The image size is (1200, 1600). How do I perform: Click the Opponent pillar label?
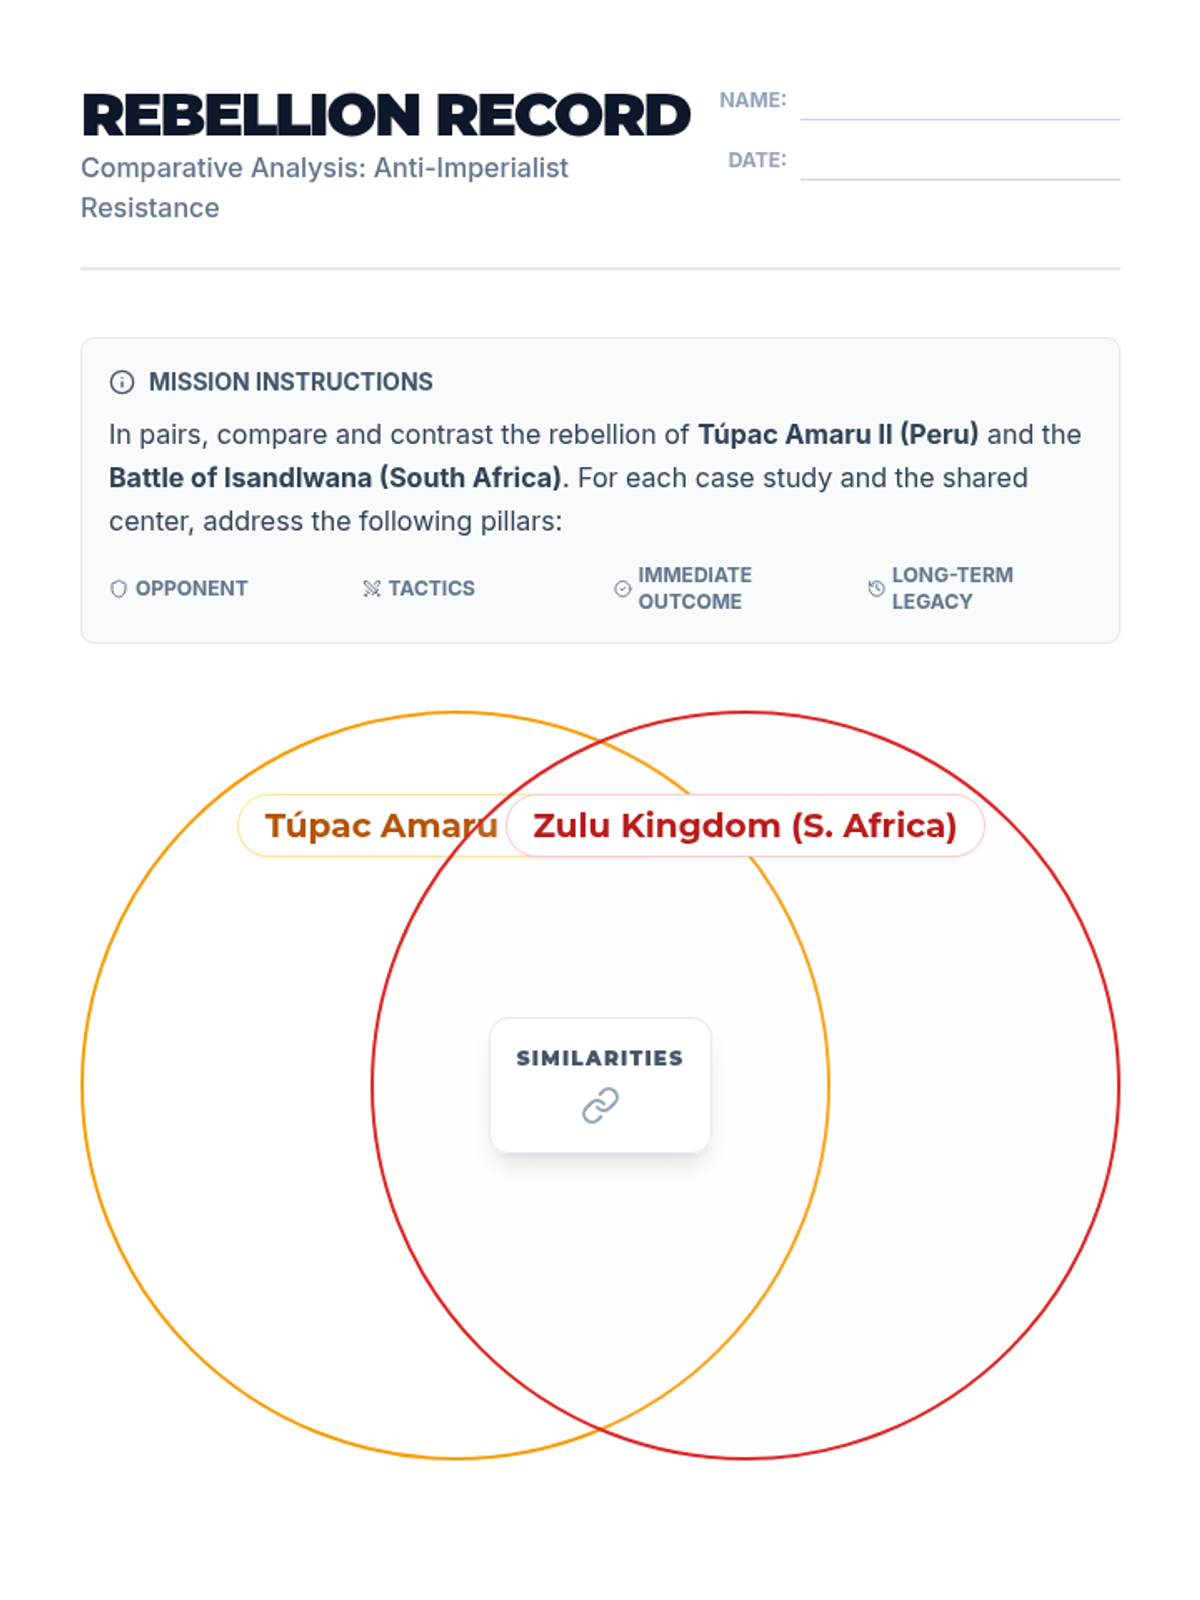[x=191, y=589]
